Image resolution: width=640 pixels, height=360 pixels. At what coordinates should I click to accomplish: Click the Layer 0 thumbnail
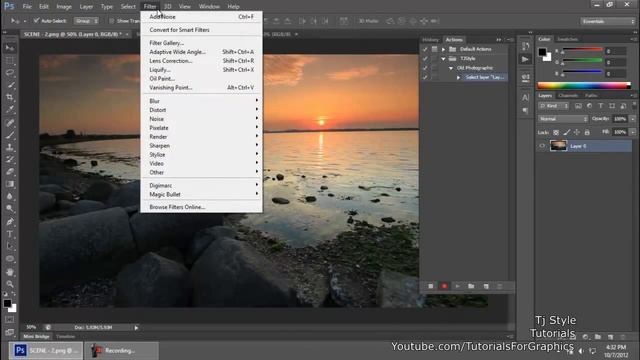point(558,146)
